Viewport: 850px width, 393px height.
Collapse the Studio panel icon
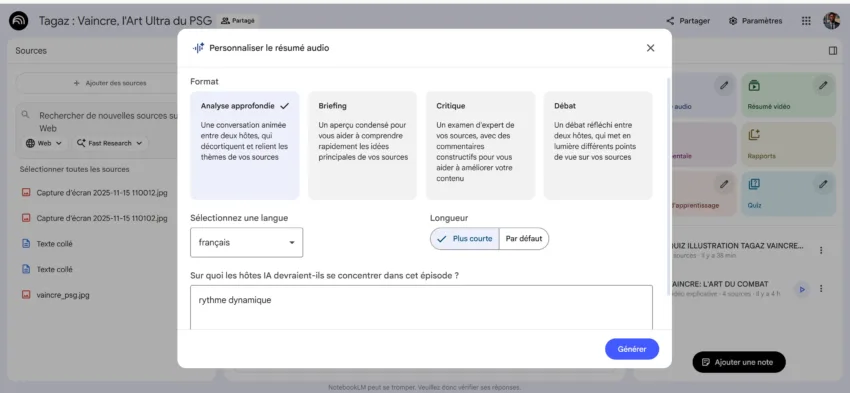click(x=833, y=50)
